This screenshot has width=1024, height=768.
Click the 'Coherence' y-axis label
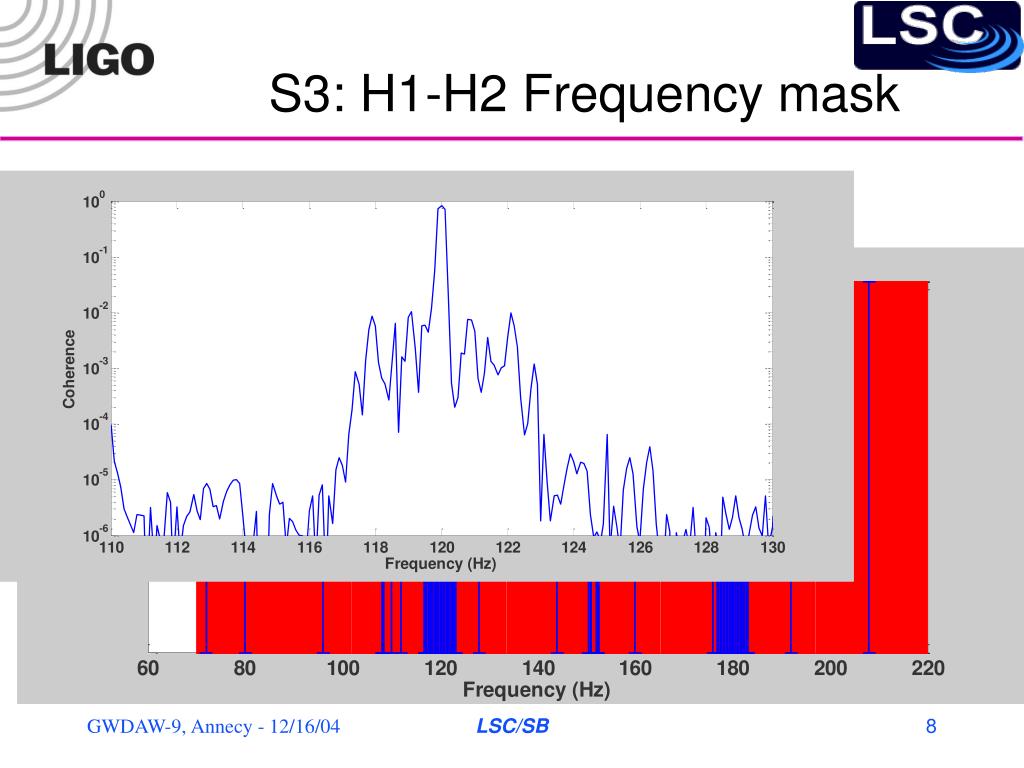tap(69, 369)
